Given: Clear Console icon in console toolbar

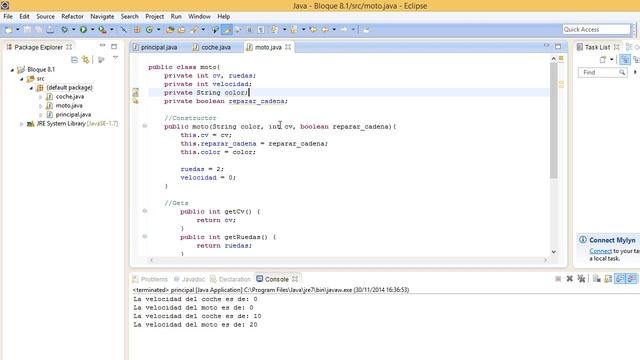Looking at the screenshot, I should pos(597,279).
